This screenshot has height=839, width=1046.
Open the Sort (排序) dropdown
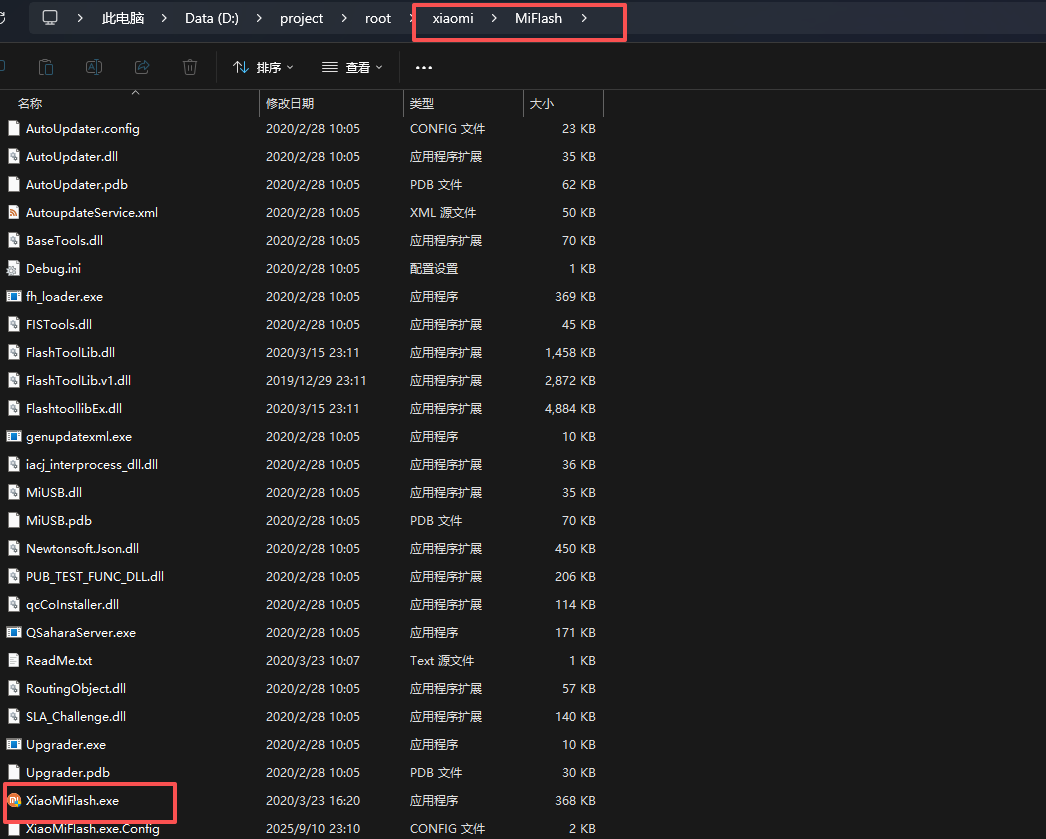263,67
